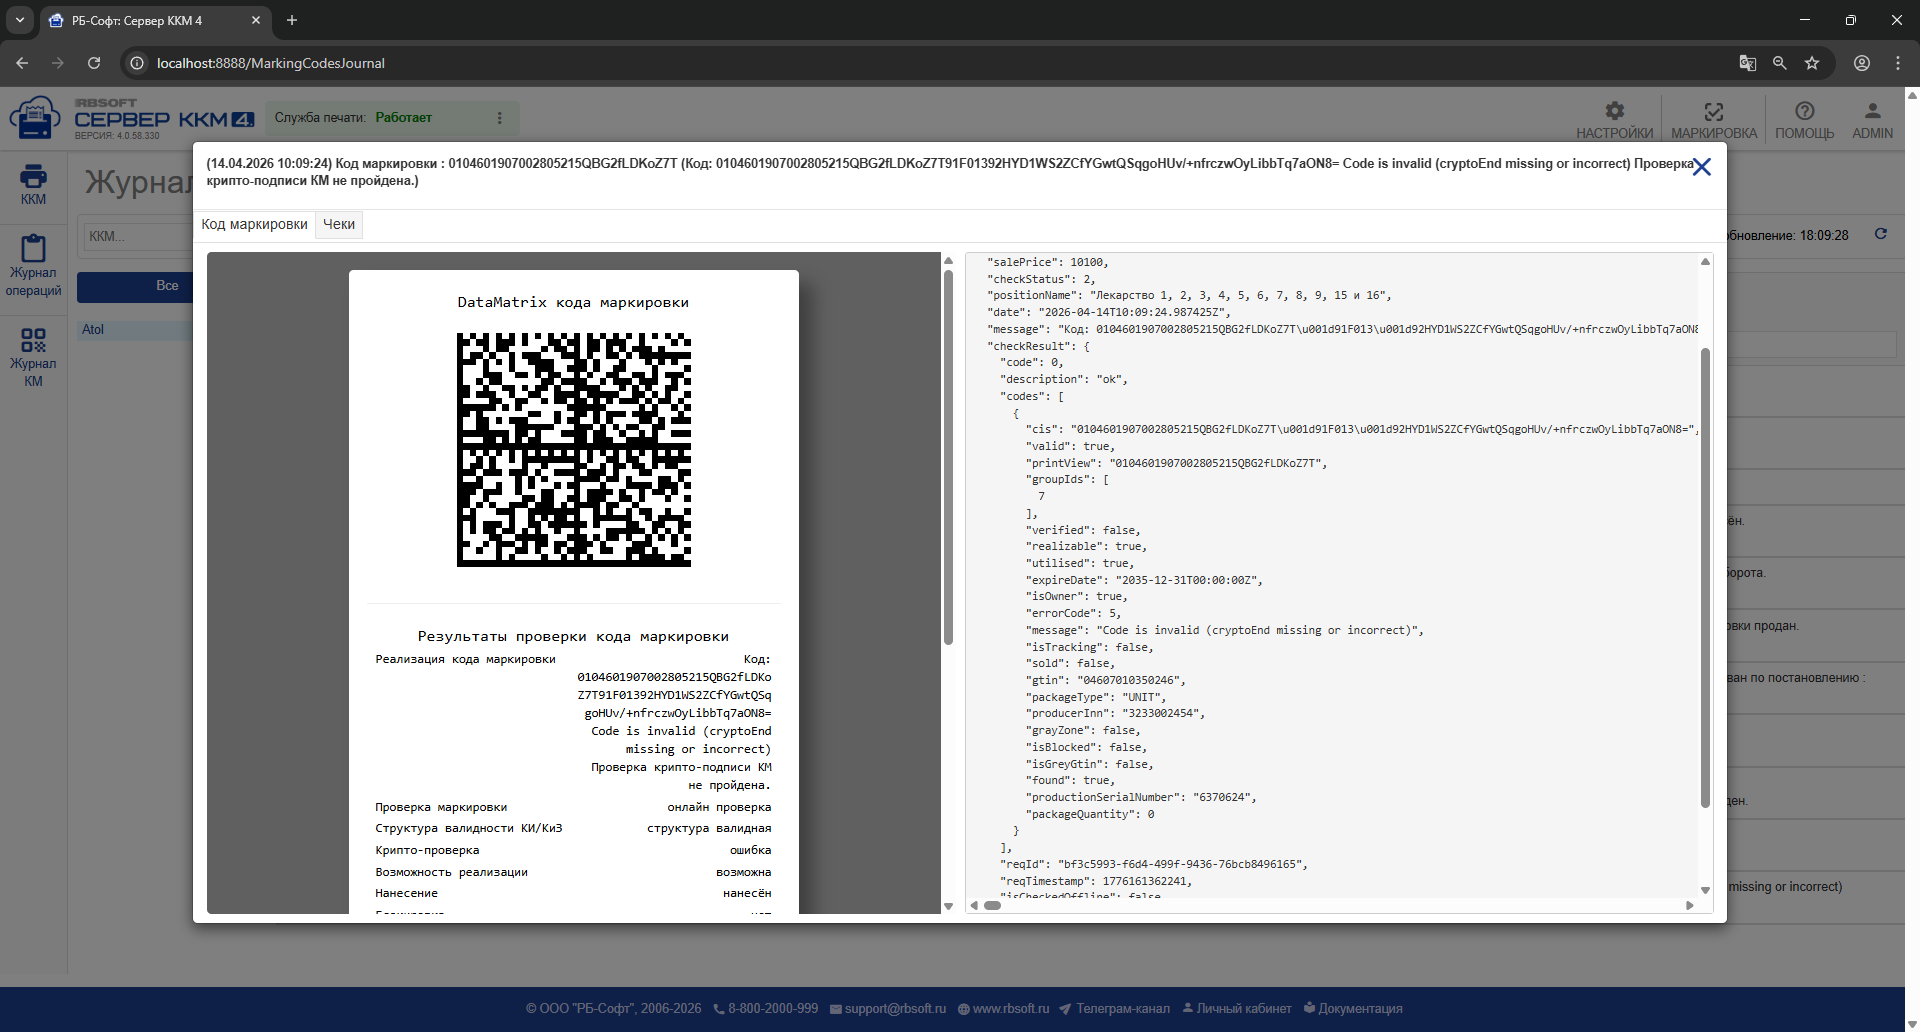Go back in browser history
Screen dimensions: 1920x1032
click(22, 63)
